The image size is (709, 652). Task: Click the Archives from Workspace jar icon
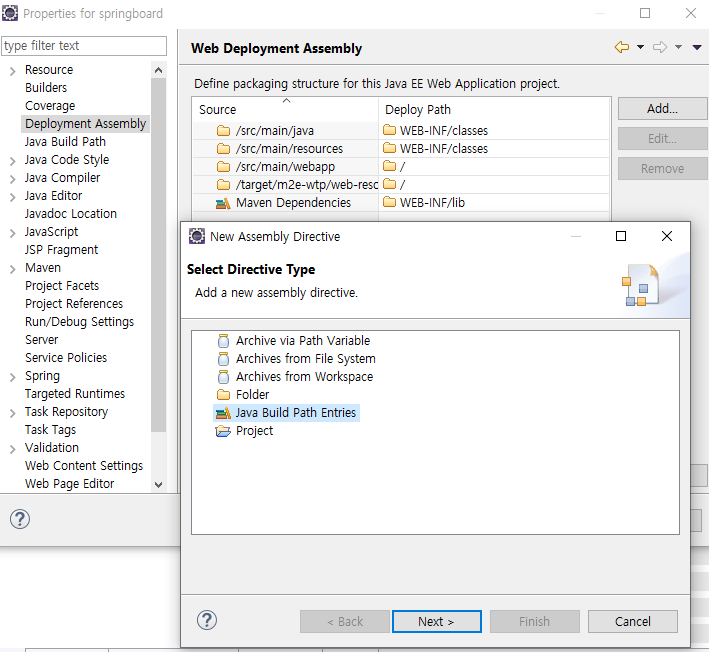click(x=223, y=377)
